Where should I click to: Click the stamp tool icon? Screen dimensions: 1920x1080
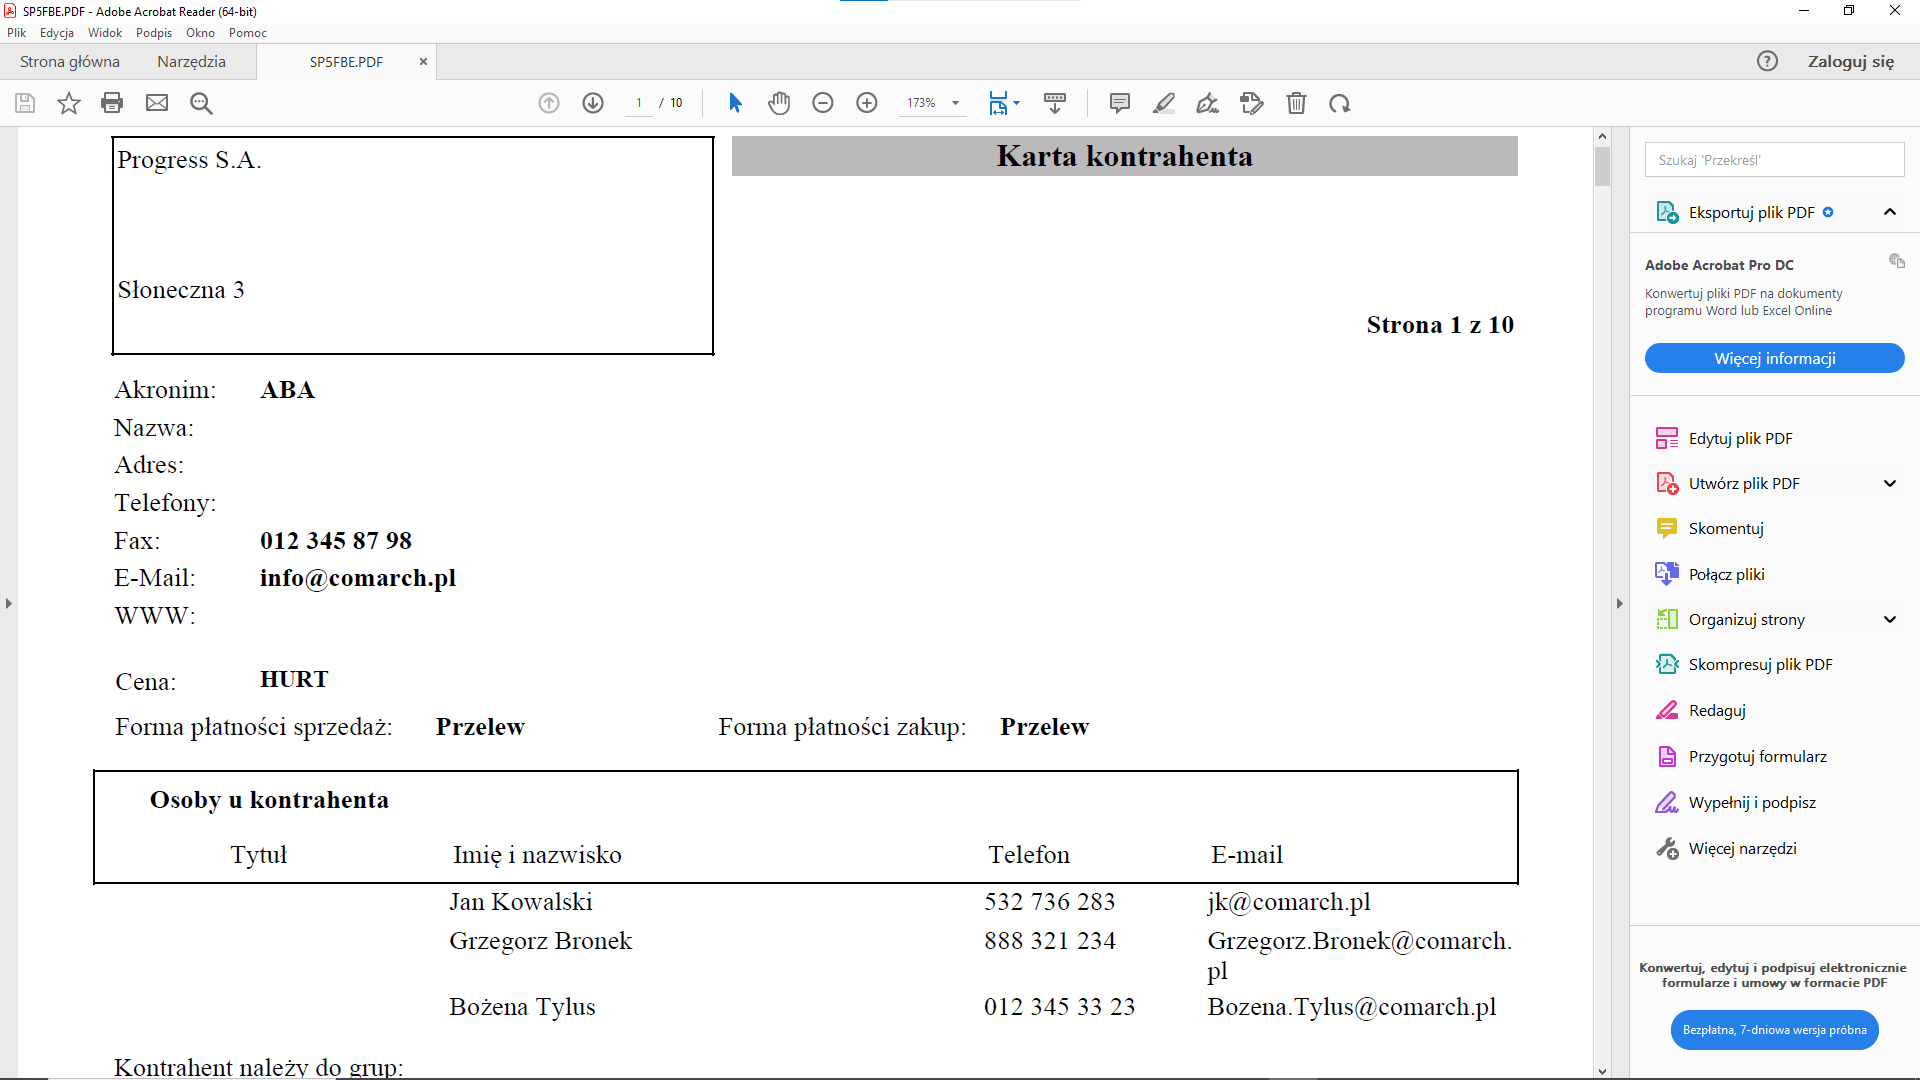pos(1252,103)
